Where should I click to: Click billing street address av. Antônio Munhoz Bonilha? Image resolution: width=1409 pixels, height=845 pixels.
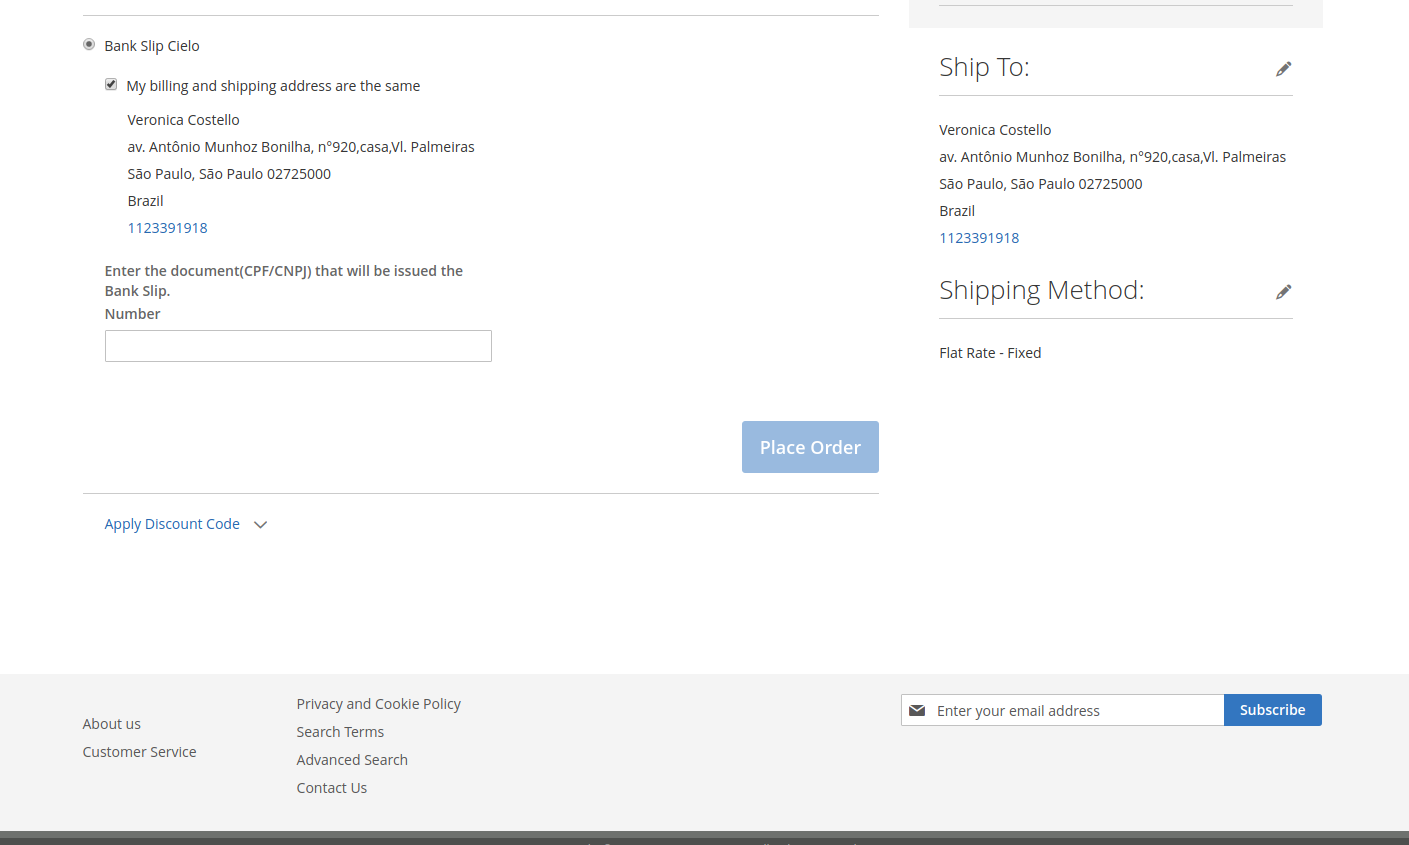pyautogui.click(x=301, y=147)
